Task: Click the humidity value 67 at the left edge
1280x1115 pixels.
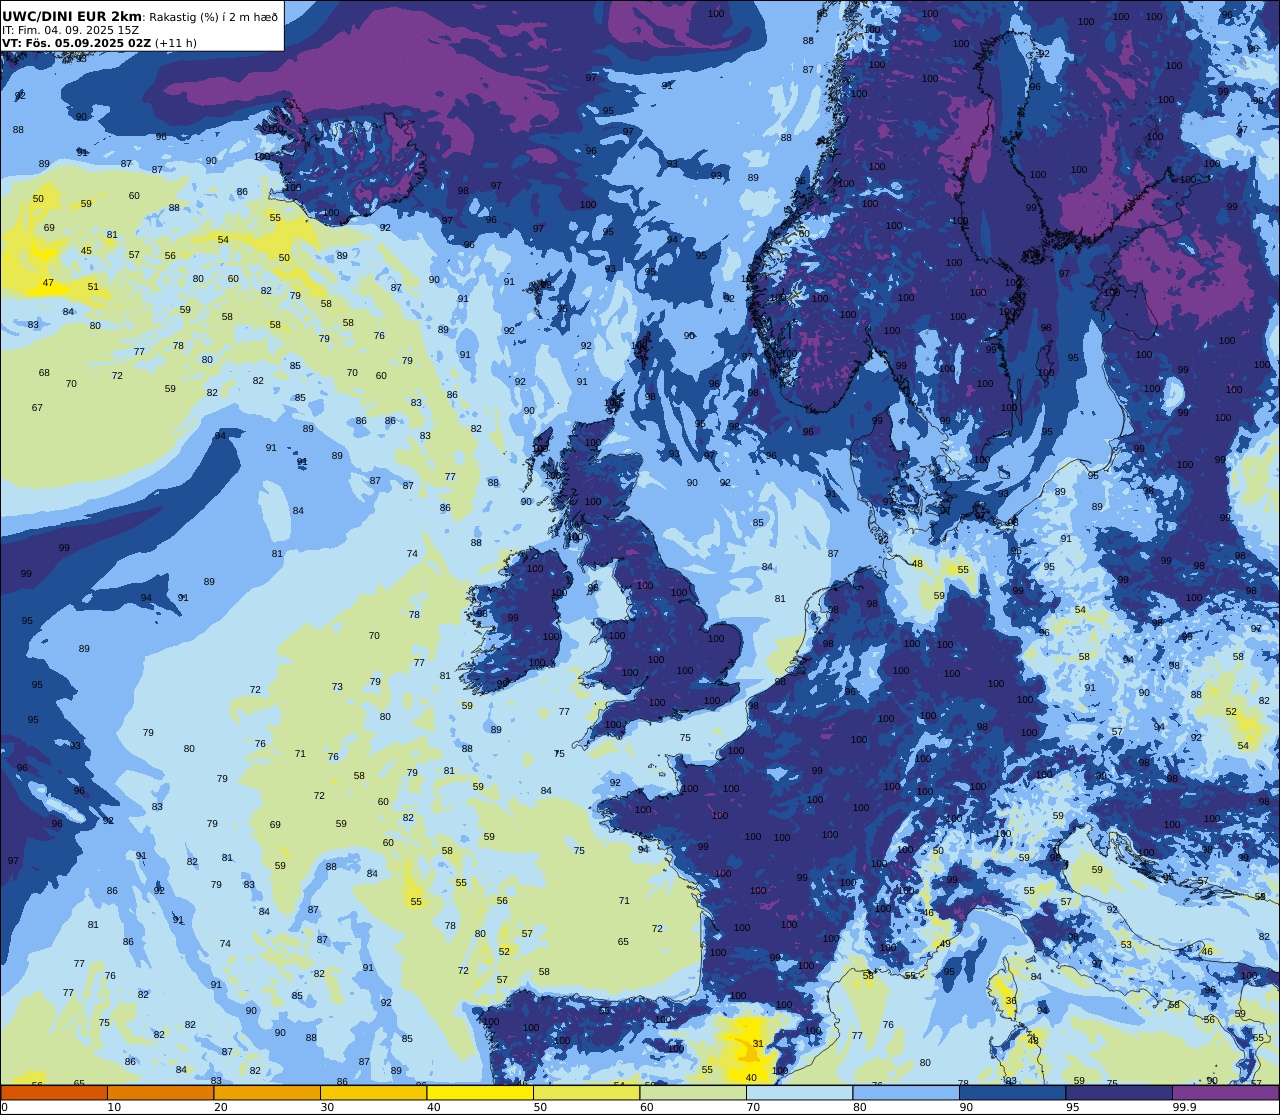Action: click(x=37, y=407)
